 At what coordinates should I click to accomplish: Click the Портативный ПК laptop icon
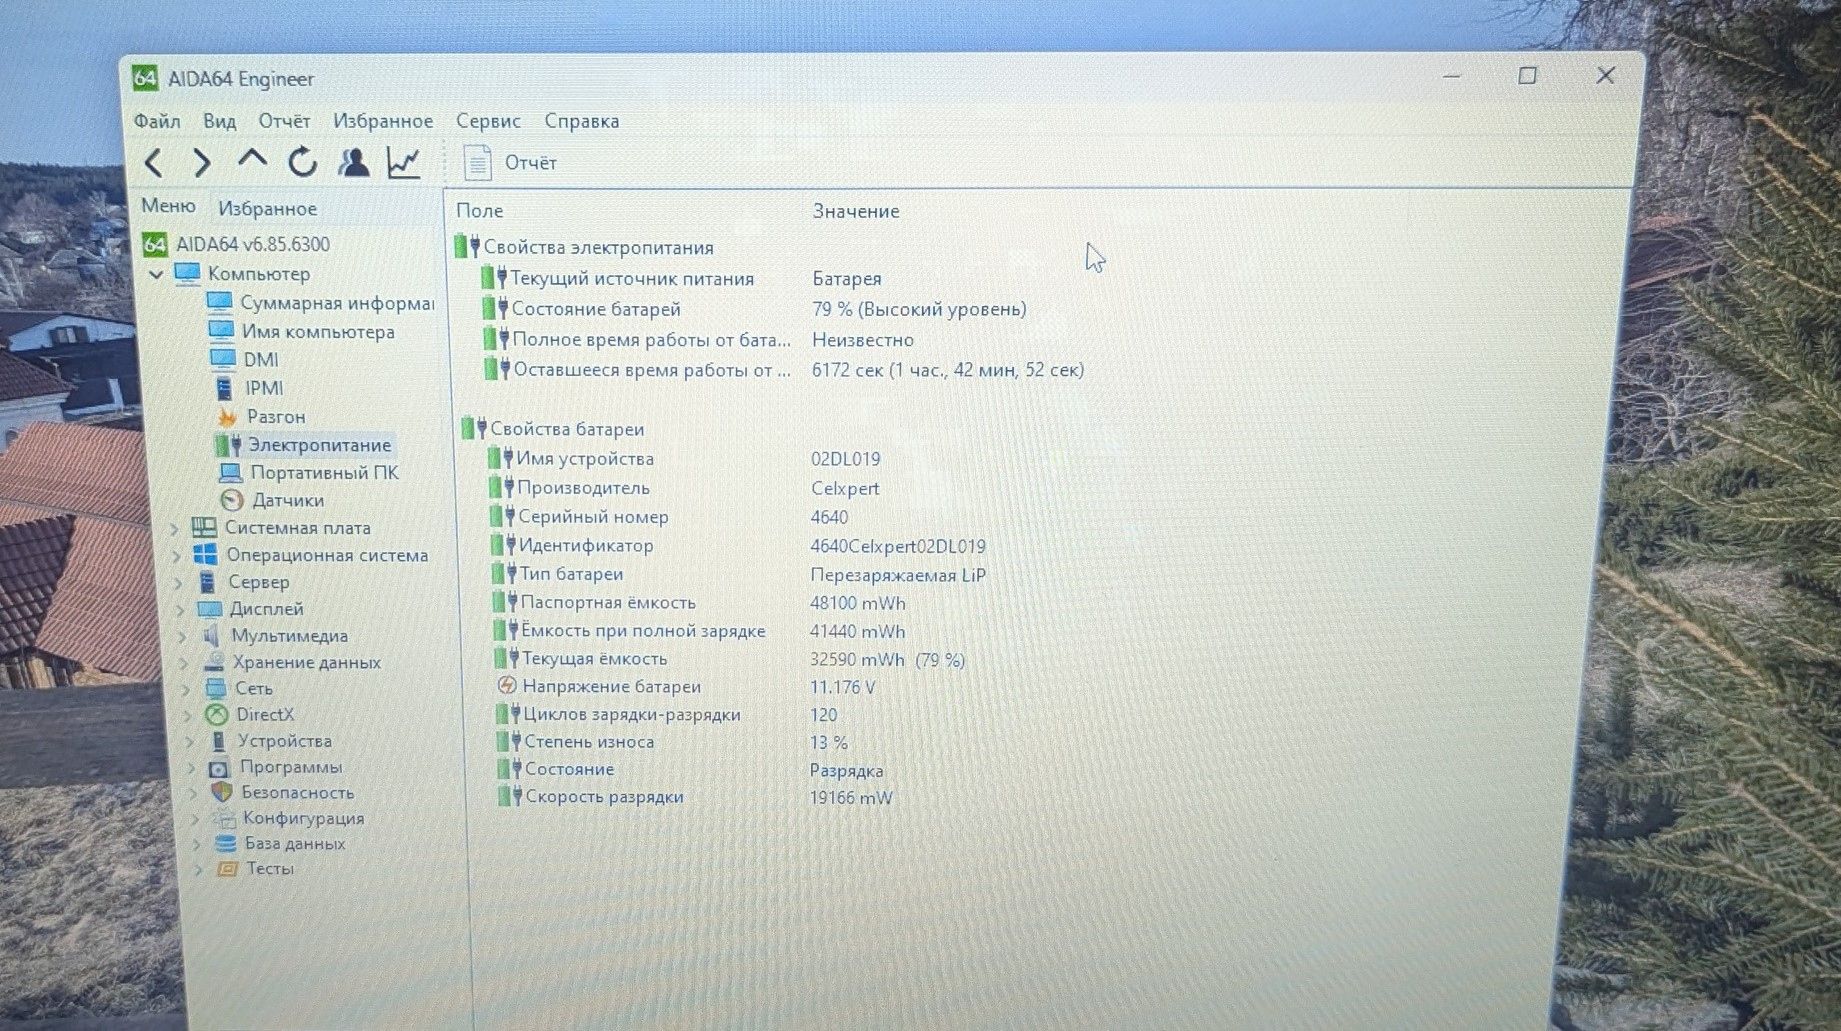(x=231, y=472)
